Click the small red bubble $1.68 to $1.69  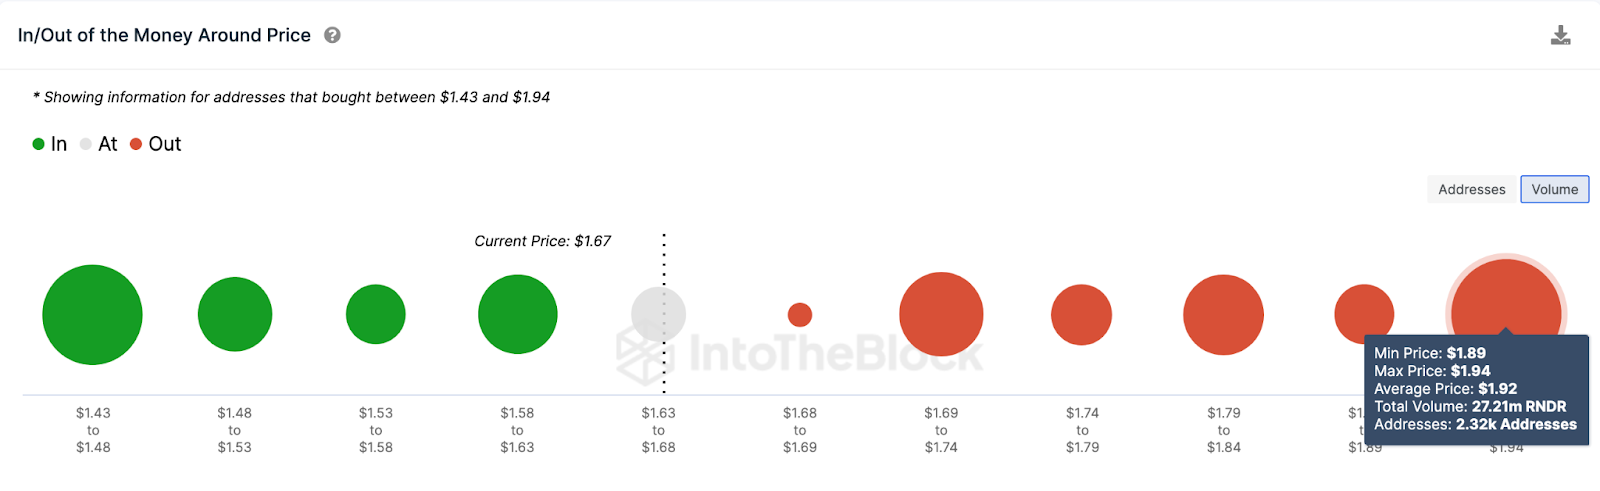click(x=800, y=315)
